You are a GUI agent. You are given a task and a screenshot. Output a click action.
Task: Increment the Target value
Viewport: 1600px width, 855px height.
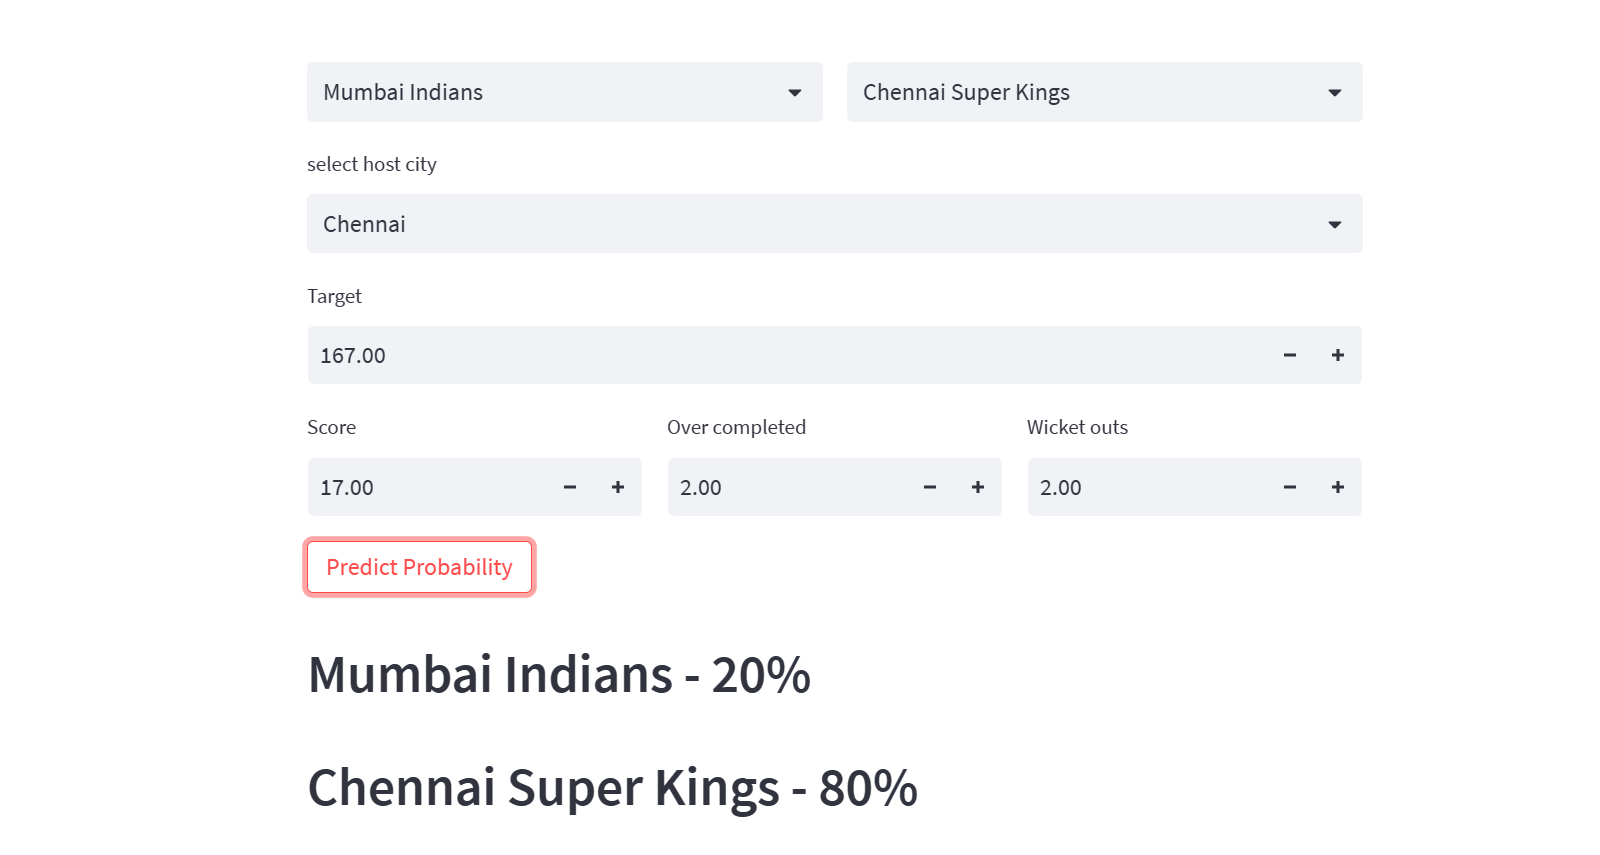pyautogui.click(x=1338, y=355)
